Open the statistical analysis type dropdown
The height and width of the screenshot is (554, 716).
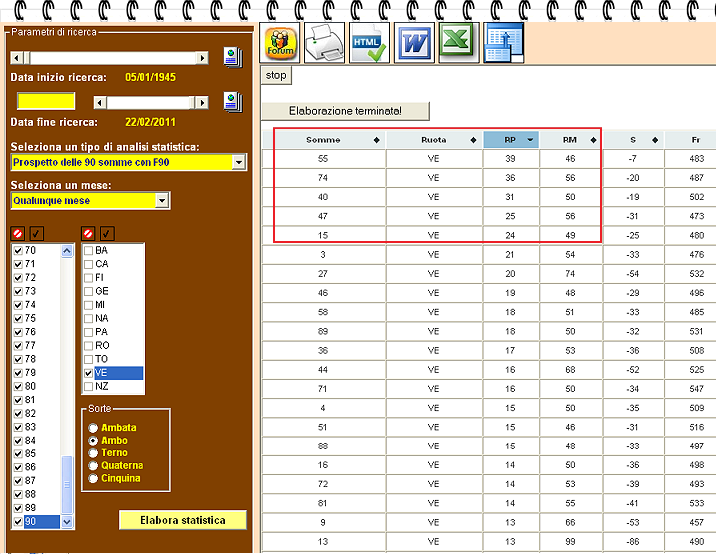coord(238,162)
